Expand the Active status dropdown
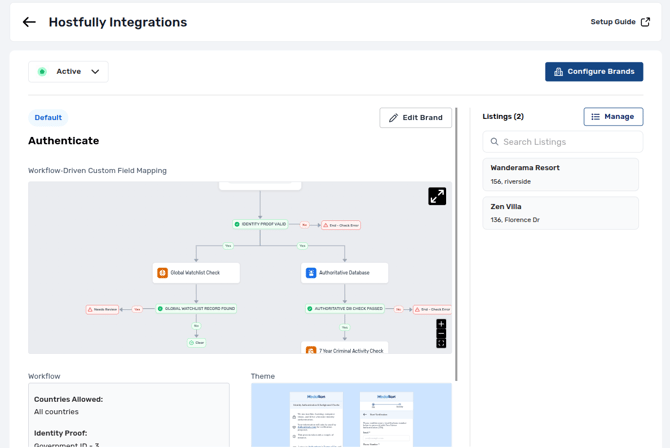Screen dimensions: 670x448 [68, 71]
